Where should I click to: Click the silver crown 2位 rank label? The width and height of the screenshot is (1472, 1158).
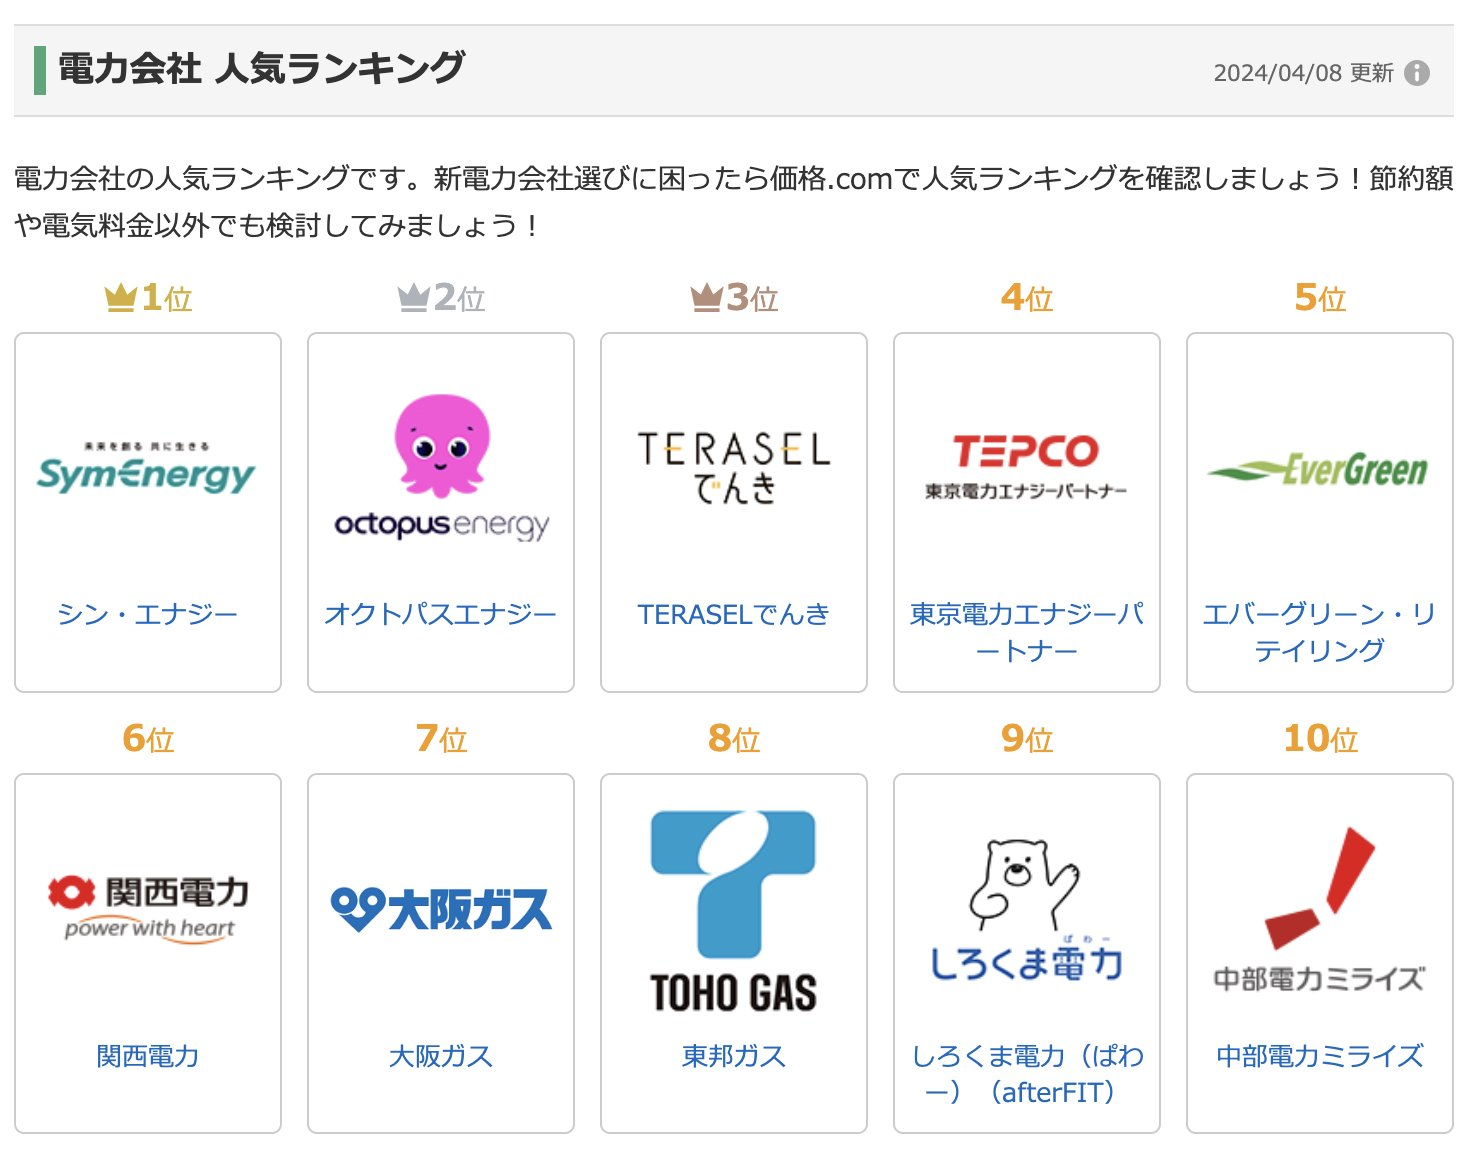(441, 297)
